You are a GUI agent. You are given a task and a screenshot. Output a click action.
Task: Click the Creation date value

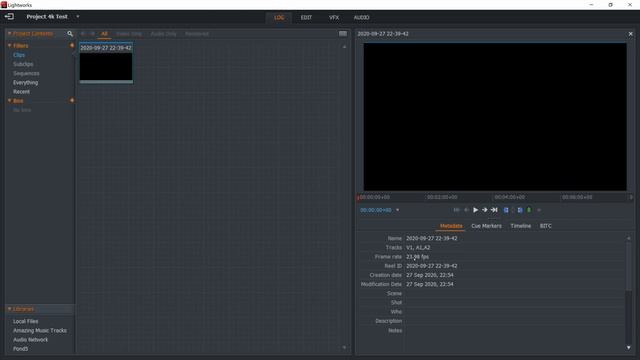(429, 275)
